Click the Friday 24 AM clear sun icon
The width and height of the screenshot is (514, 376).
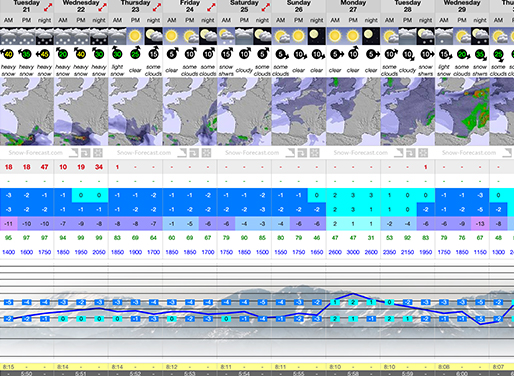tap(171, 36)
